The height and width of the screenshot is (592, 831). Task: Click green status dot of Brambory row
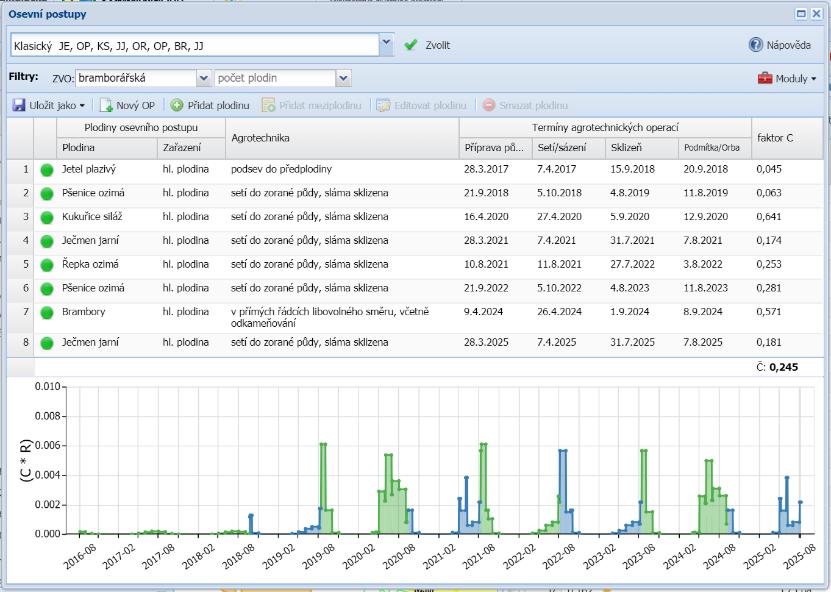click(47, 313)
